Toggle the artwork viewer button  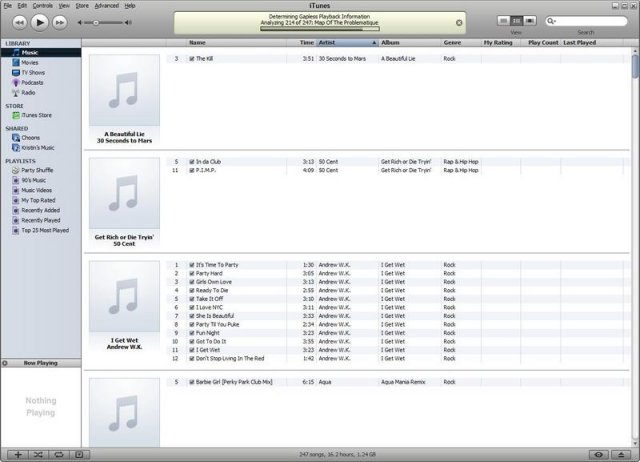79,455
